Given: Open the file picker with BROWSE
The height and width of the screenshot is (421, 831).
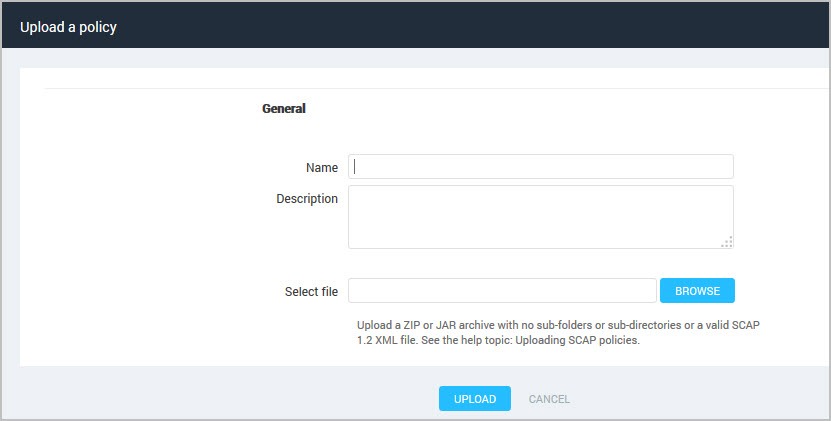Looking at the screenshot, I should tap(697, 291).
